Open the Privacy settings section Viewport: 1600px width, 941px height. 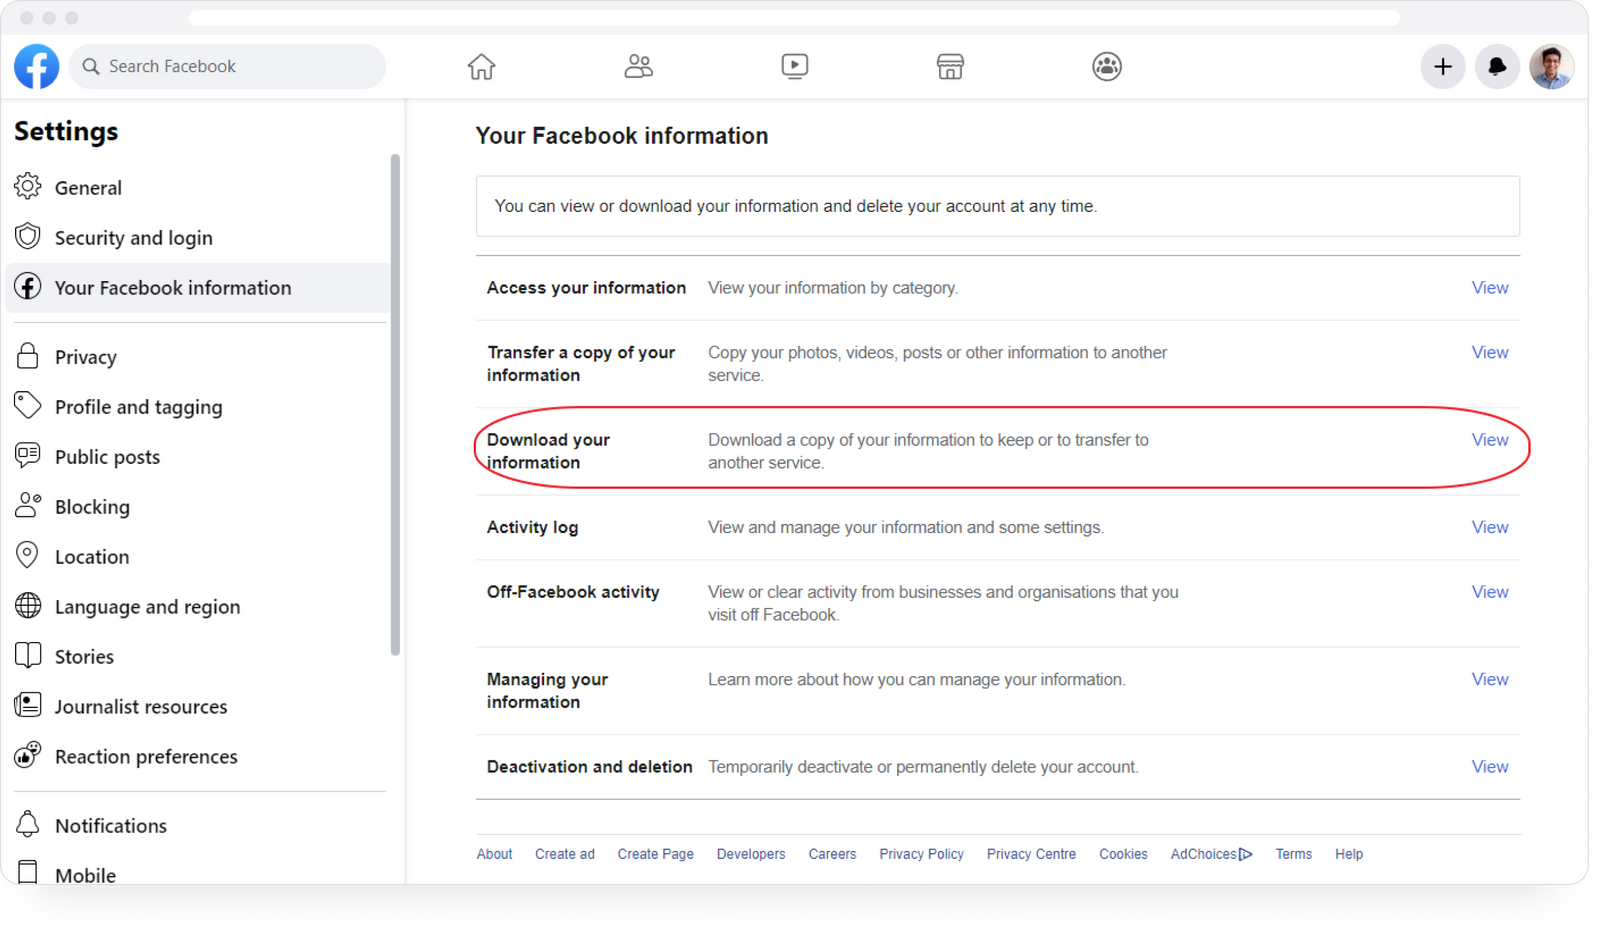[x=86, y=356]
